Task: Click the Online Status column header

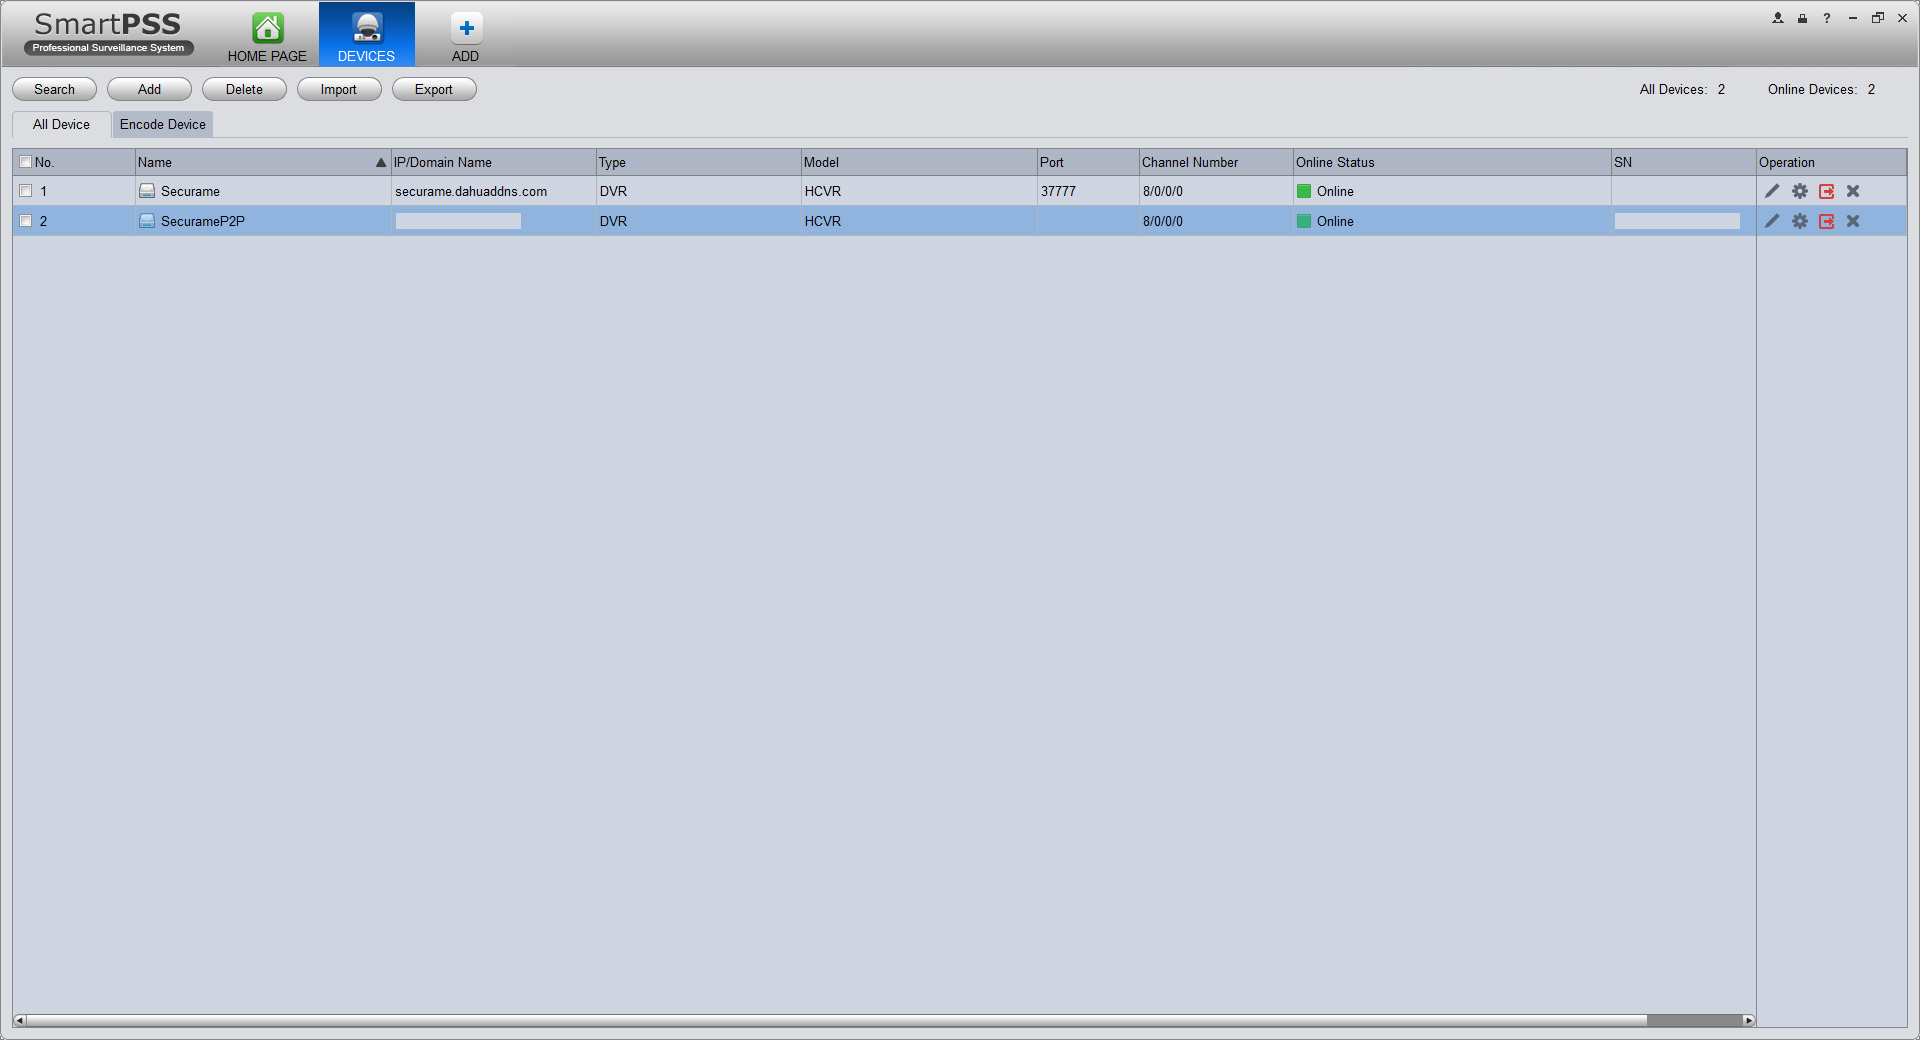Action: (x=1452, y=162)
